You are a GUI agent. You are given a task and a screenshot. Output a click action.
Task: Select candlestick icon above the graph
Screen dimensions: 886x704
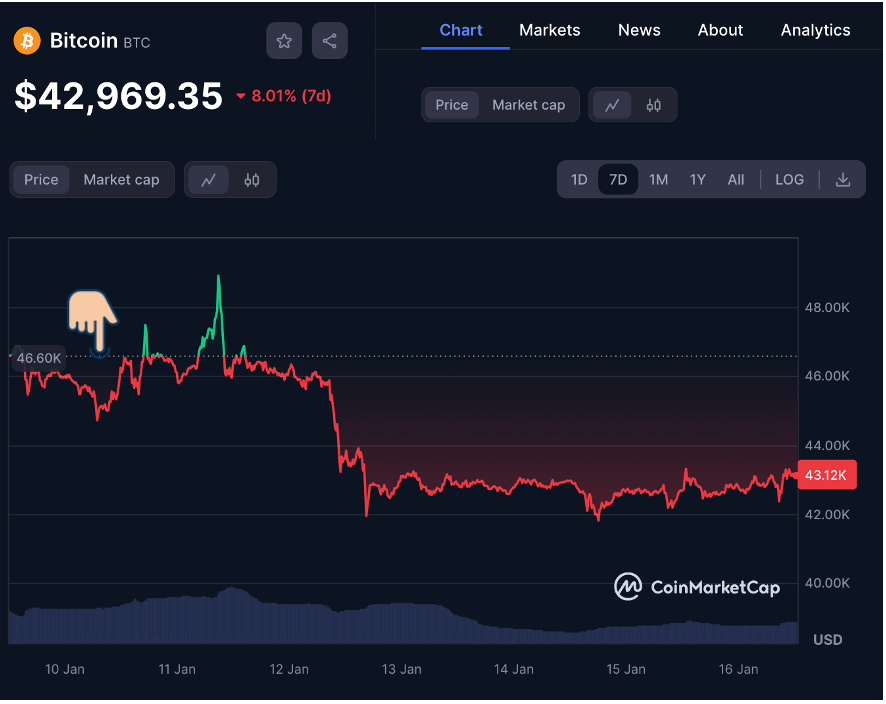click(x=251, y=180)
